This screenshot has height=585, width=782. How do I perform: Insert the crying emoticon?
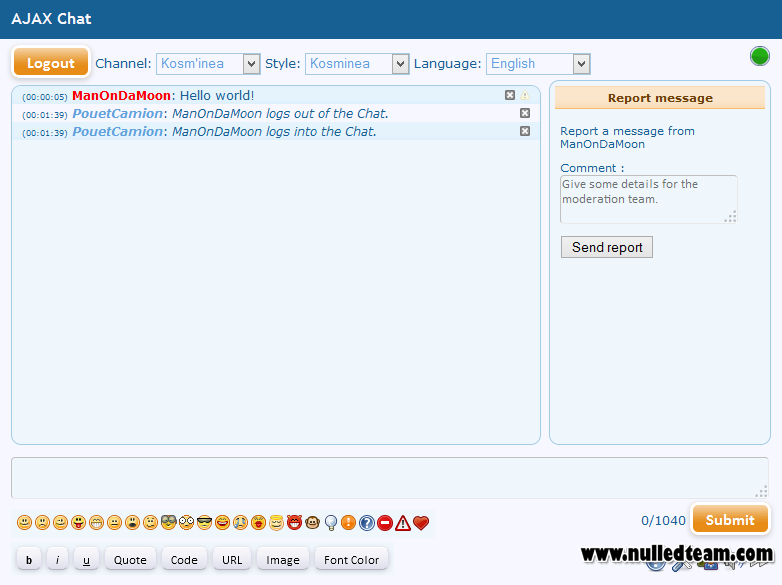pos(240,522)
